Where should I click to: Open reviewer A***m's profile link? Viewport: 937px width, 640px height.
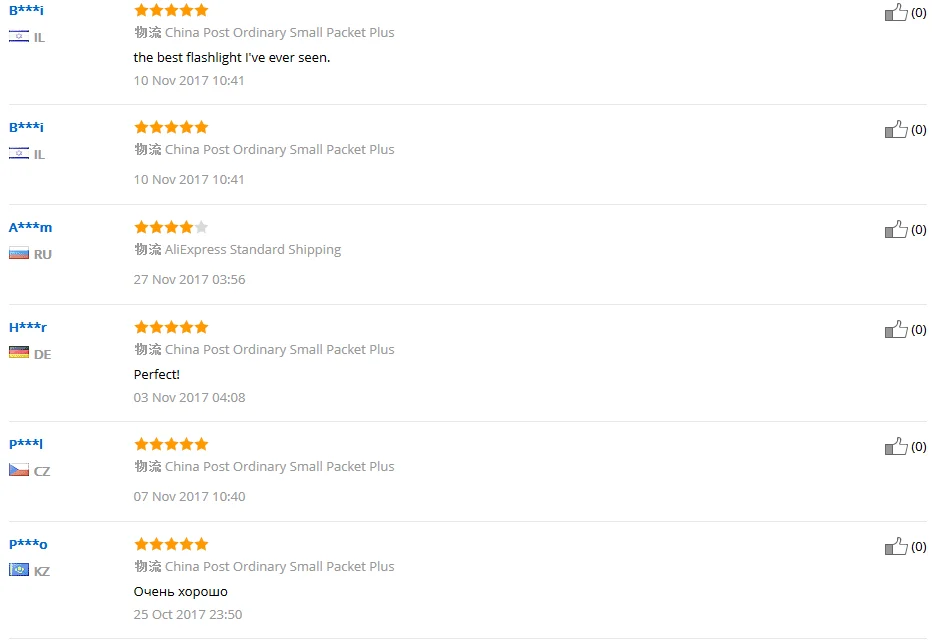[30, 228]
